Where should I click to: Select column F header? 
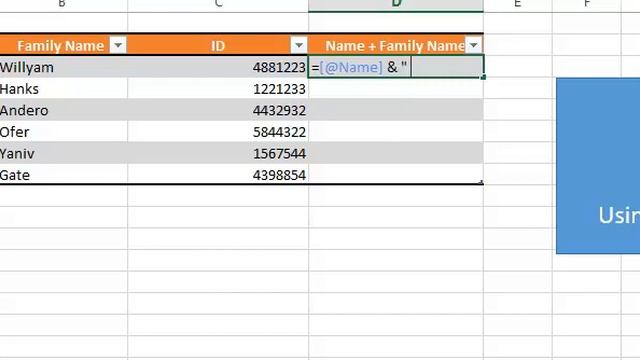tap(587, 5)
